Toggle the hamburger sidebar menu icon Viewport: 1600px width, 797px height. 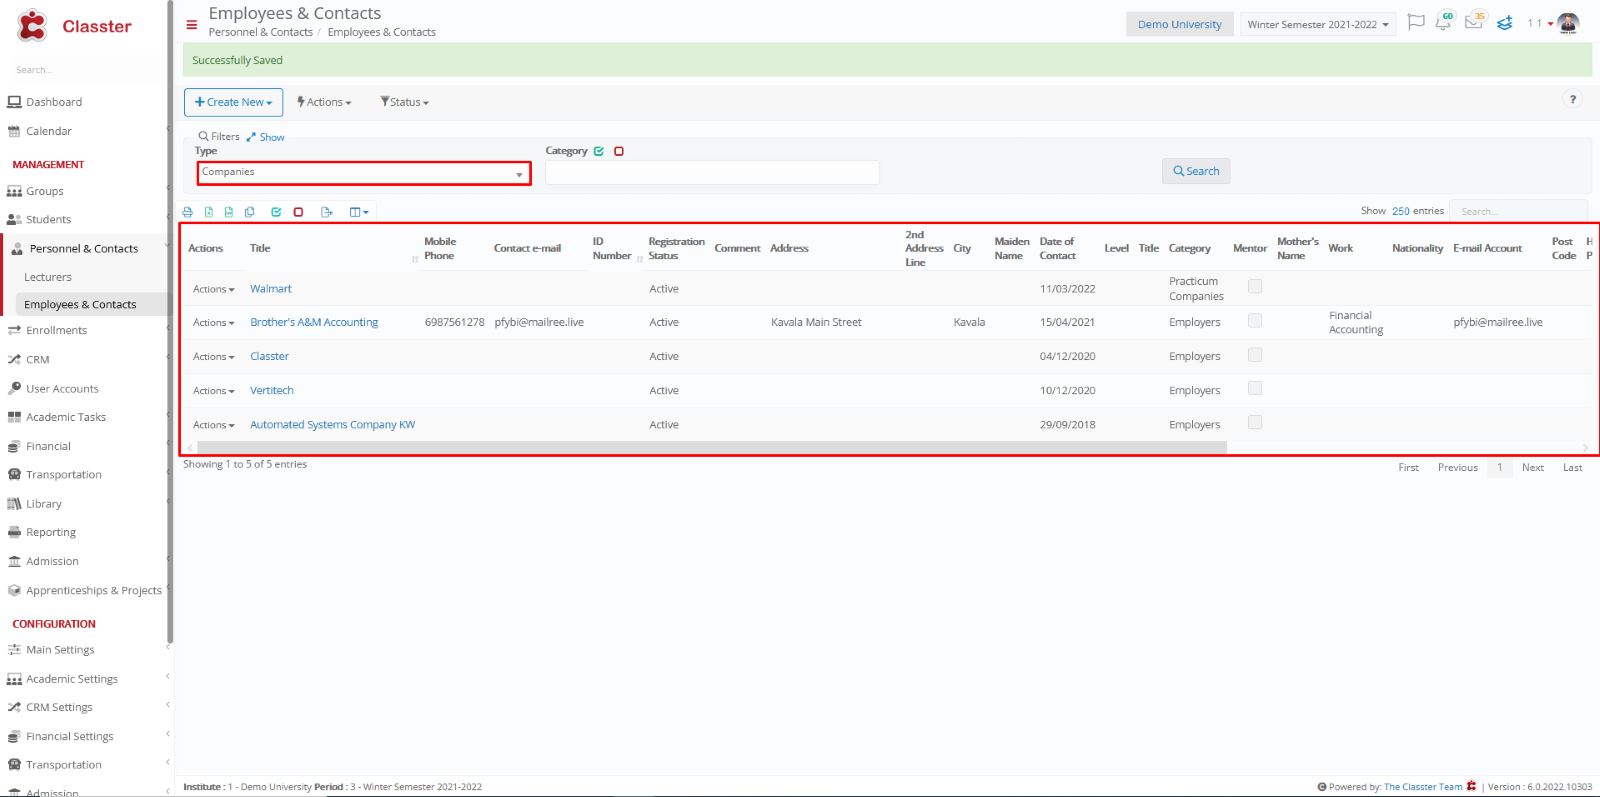point(192,25)
